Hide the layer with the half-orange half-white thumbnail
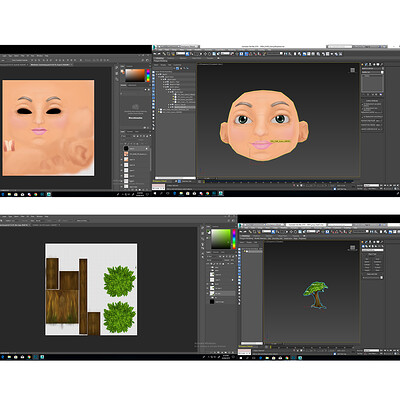The image size is (400, 400). tap(121, 159)
